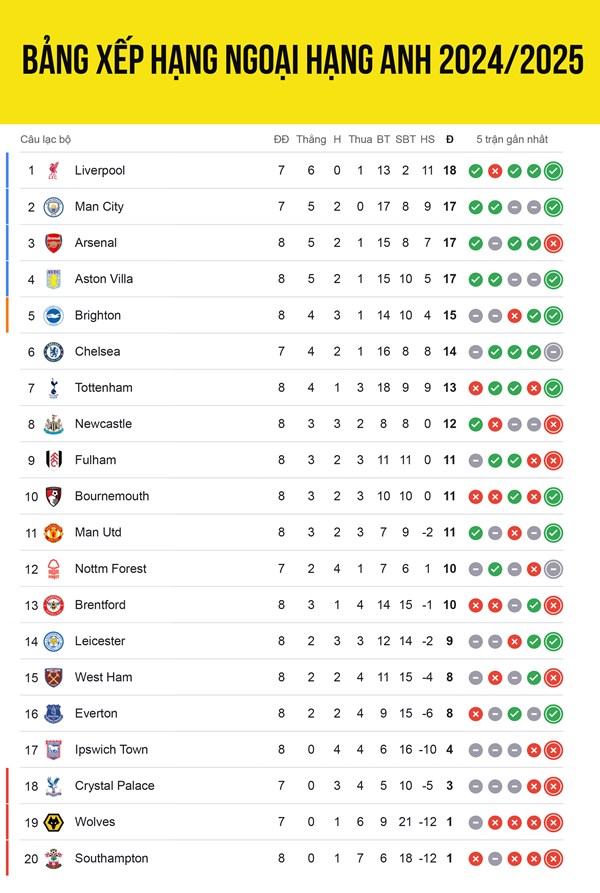Click the 5 trận gần nhất header
The image size is (600, 893).
[512, 140]
